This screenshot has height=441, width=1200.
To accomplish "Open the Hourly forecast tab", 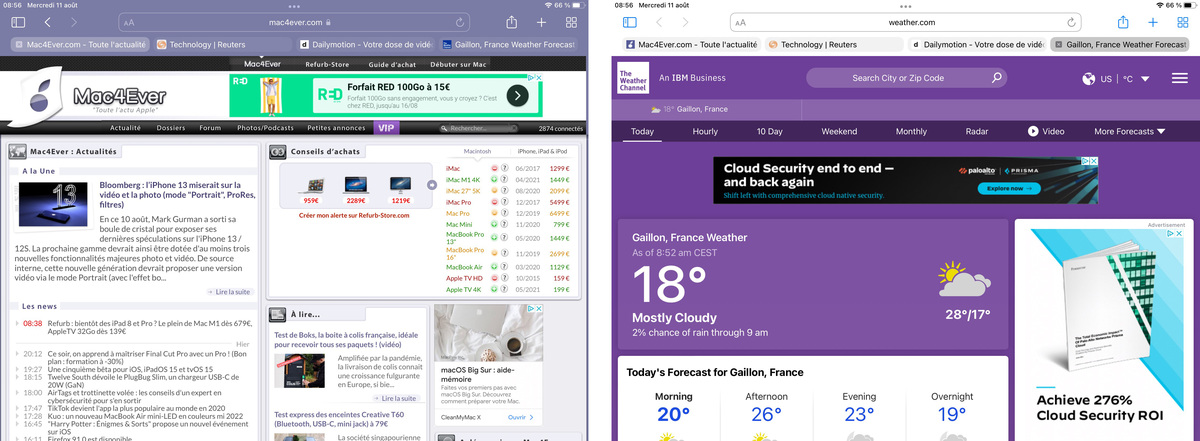I will tap(705, 131).
